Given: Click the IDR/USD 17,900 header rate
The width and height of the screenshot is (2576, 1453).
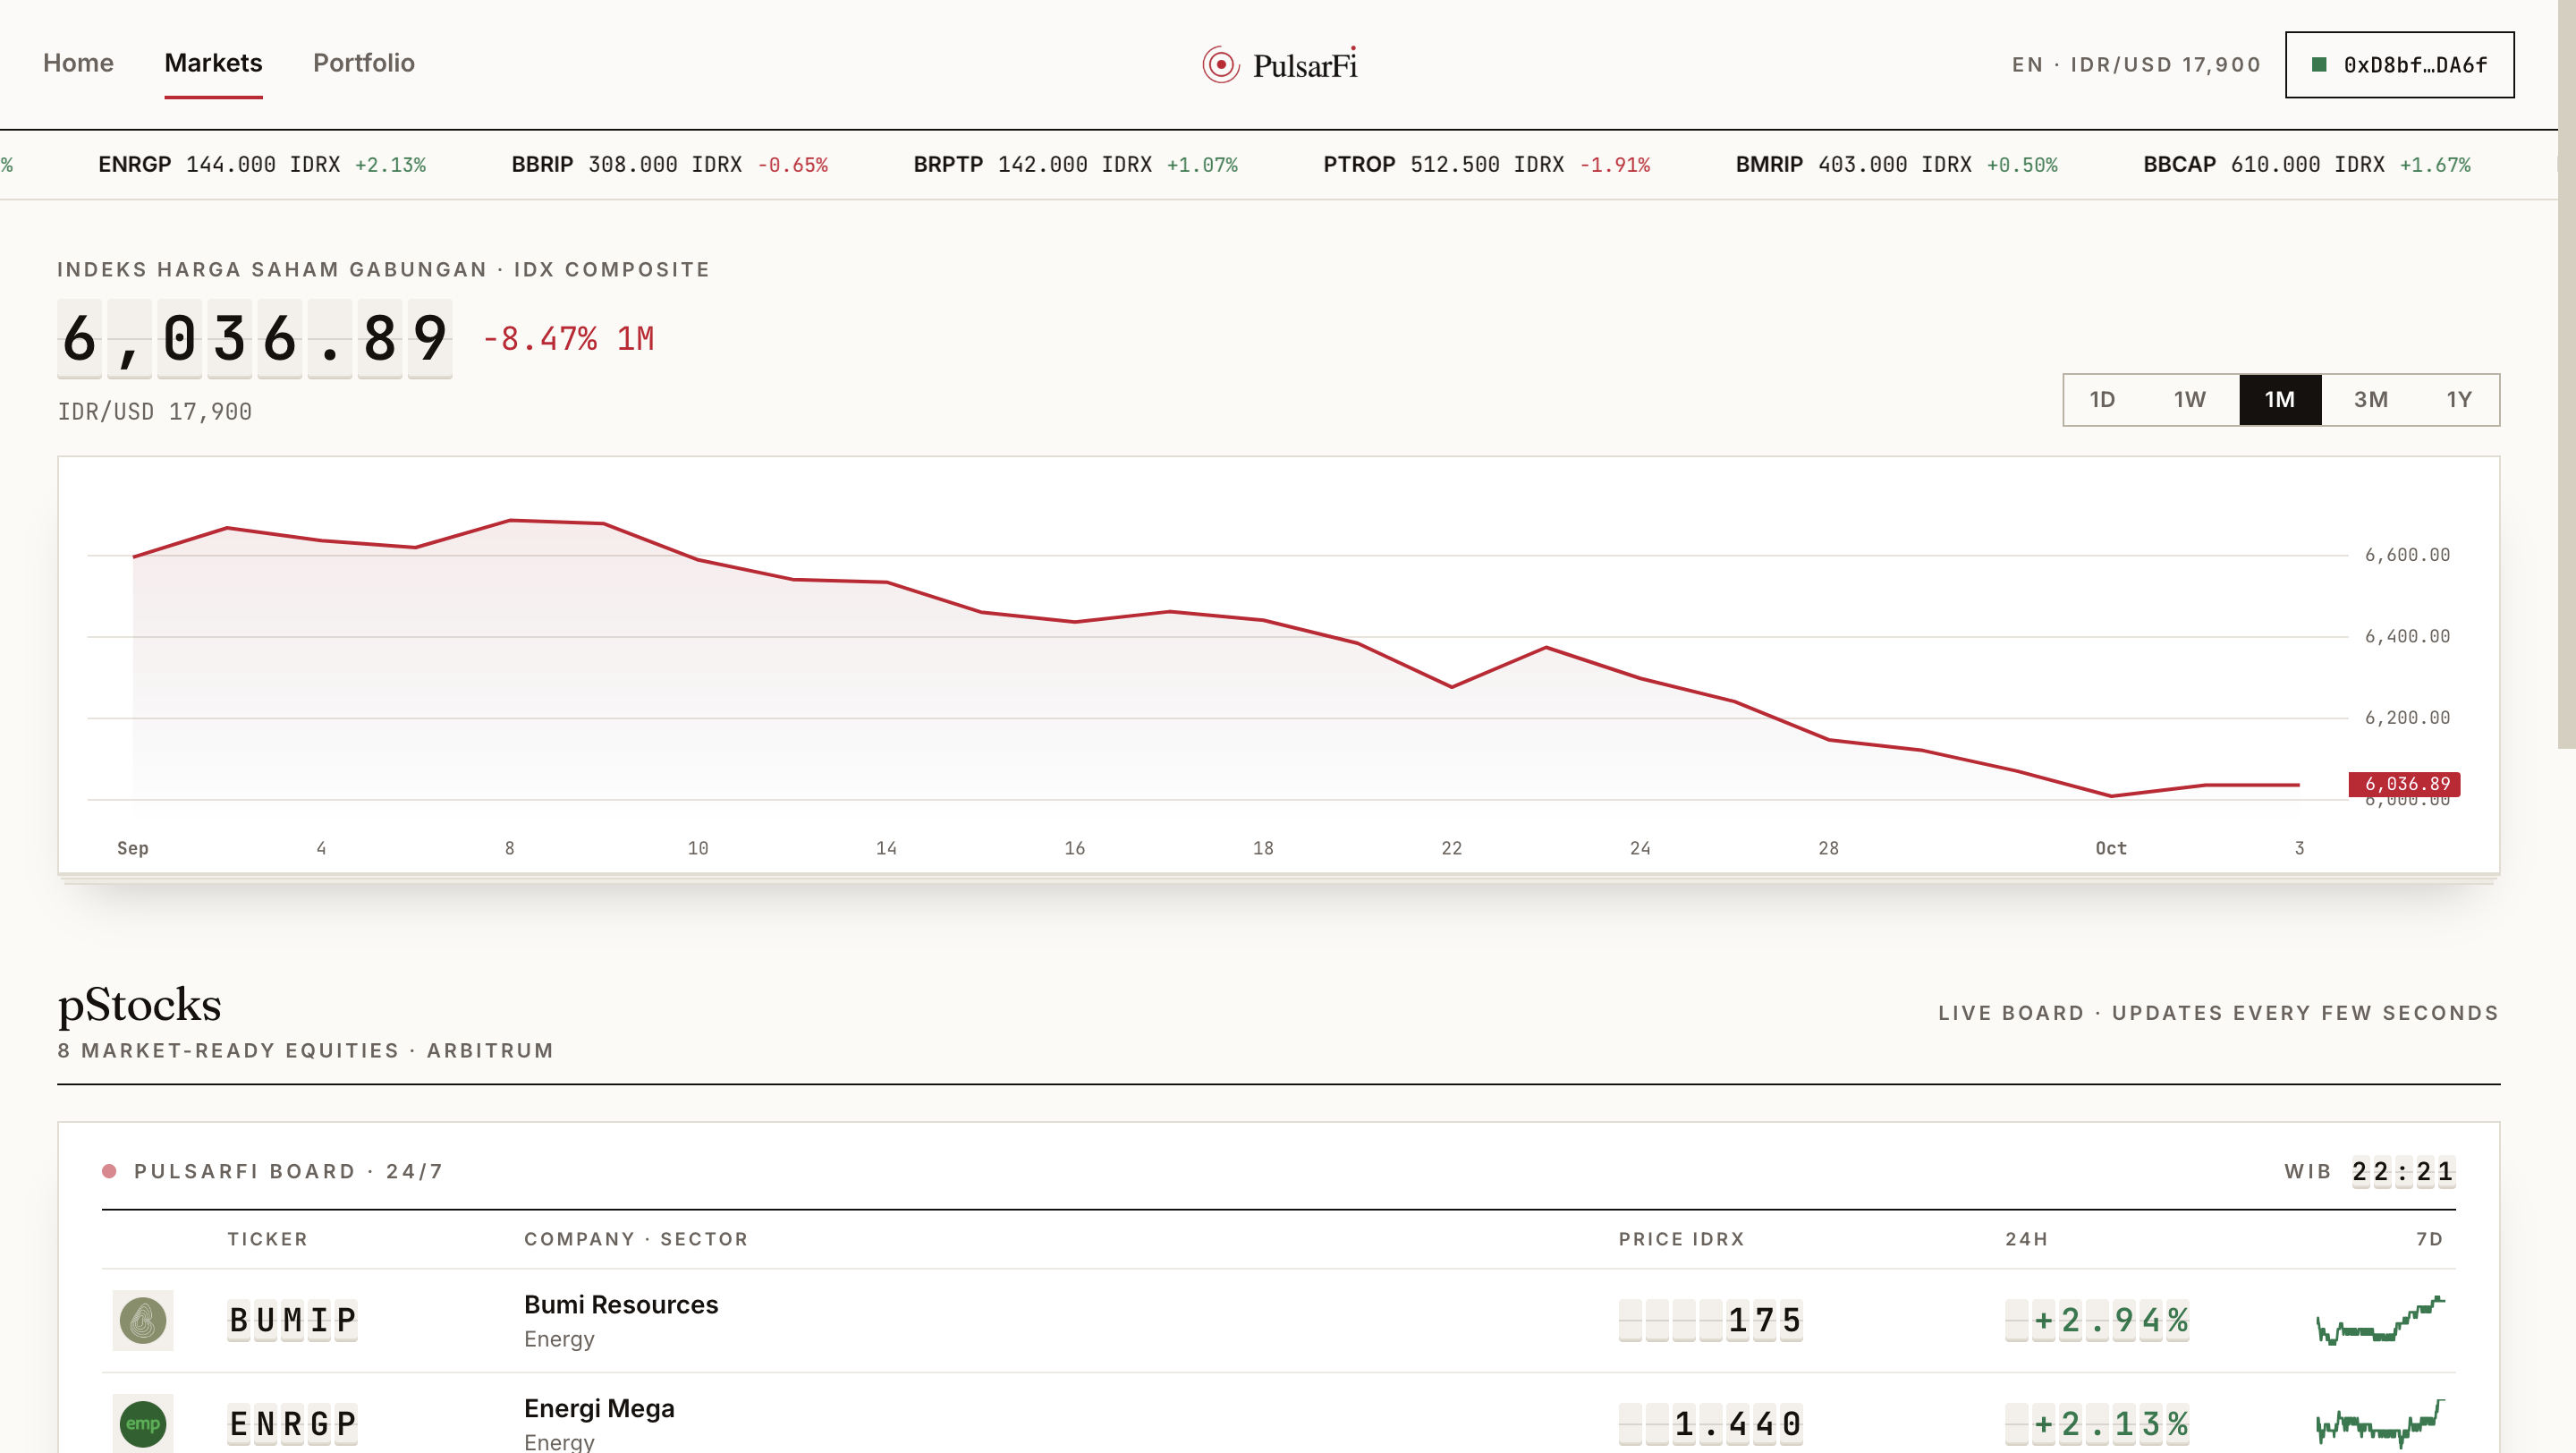Looking at the screenshot, I should (2165, 65).
